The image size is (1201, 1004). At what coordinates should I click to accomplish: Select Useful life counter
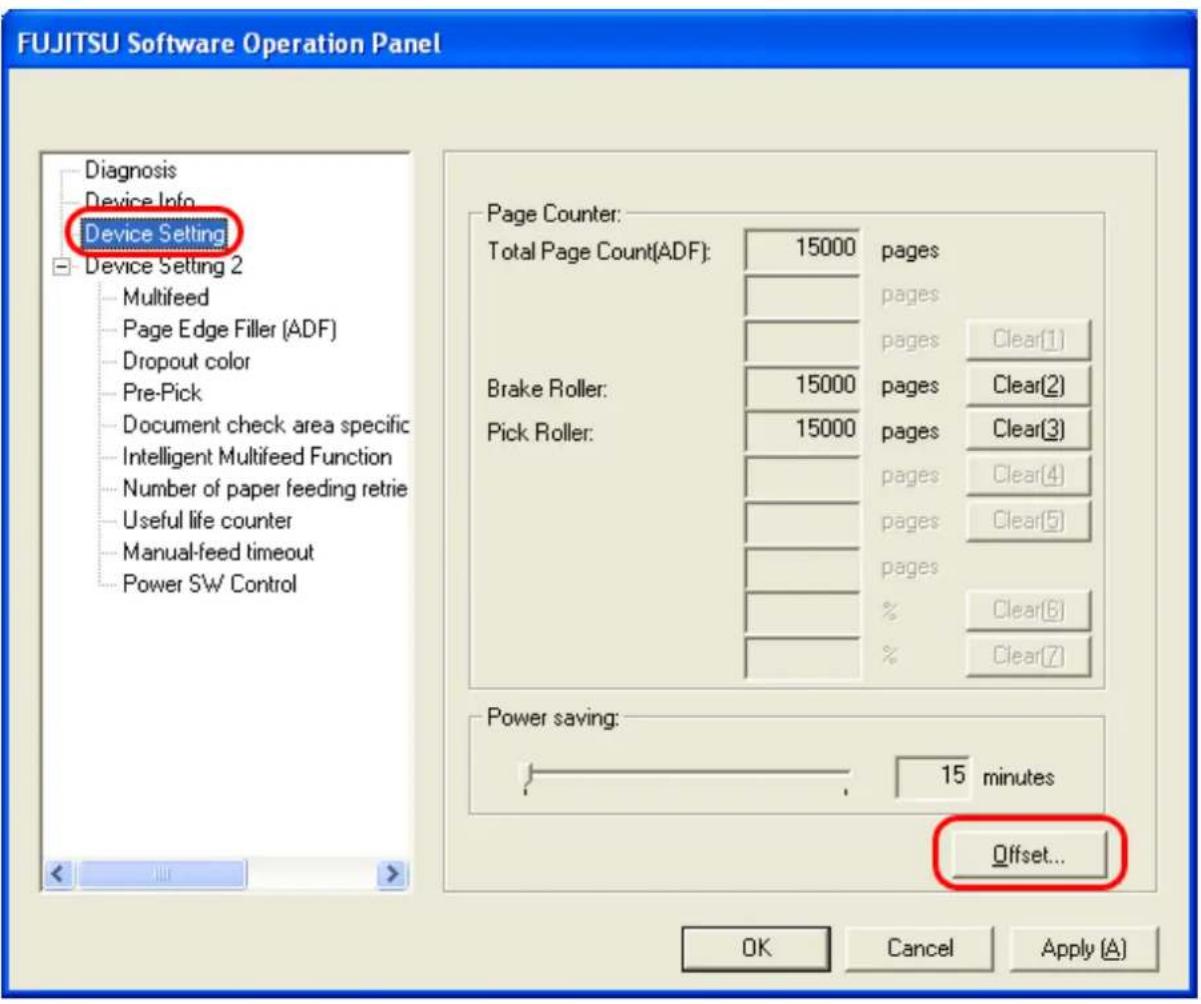[207, 521]
